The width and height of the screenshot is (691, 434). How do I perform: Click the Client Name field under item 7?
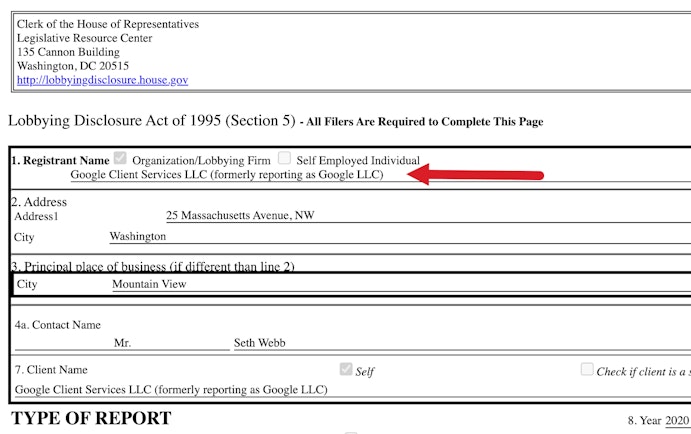click(353, 390)
